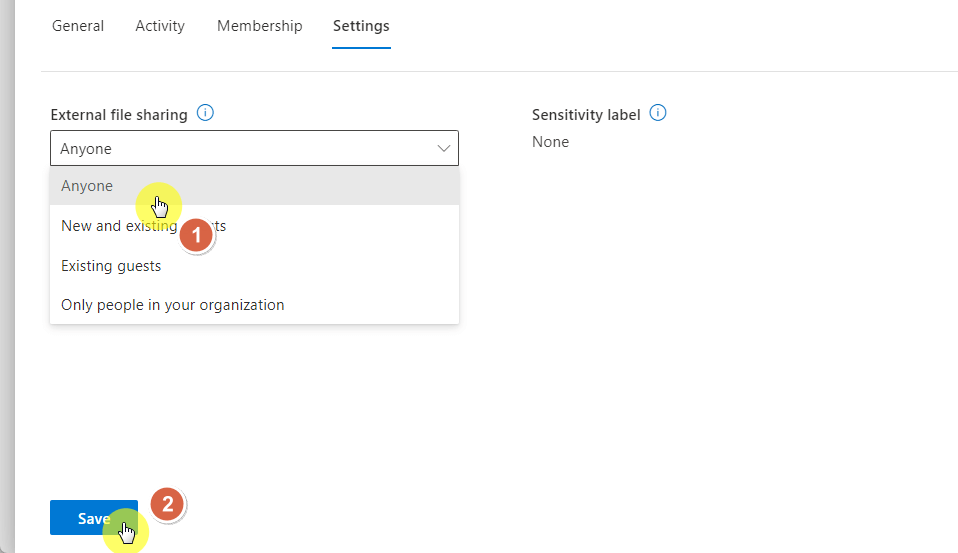Save the sharing settings

click(94, 518)
